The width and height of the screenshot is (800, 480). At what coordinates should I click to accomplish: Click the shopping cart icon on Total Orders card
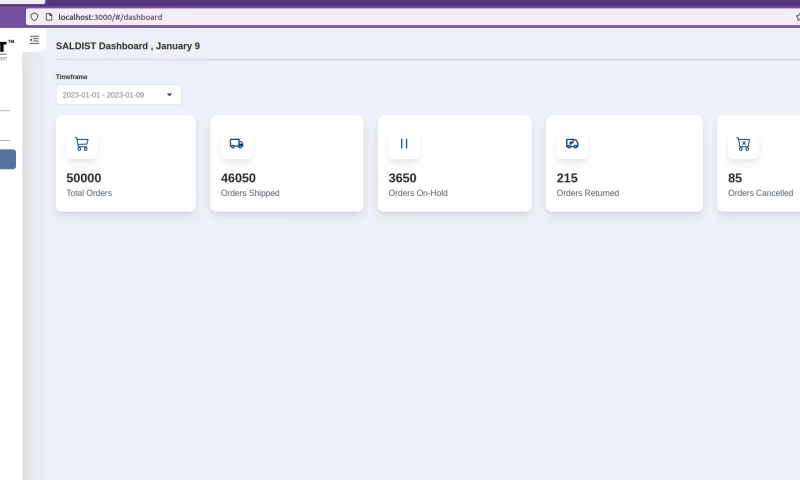pyautogui.click(x=82, y=144)
